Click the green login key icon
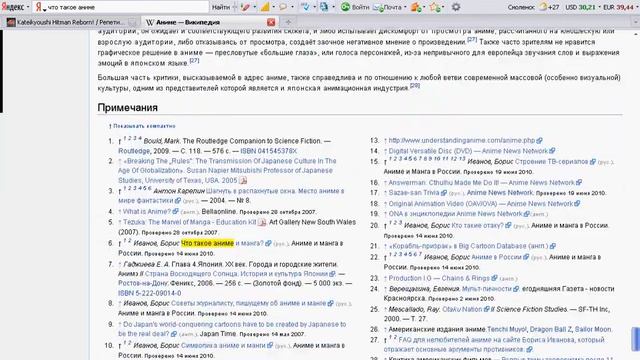The image size is (640, 360). [345, 7]
